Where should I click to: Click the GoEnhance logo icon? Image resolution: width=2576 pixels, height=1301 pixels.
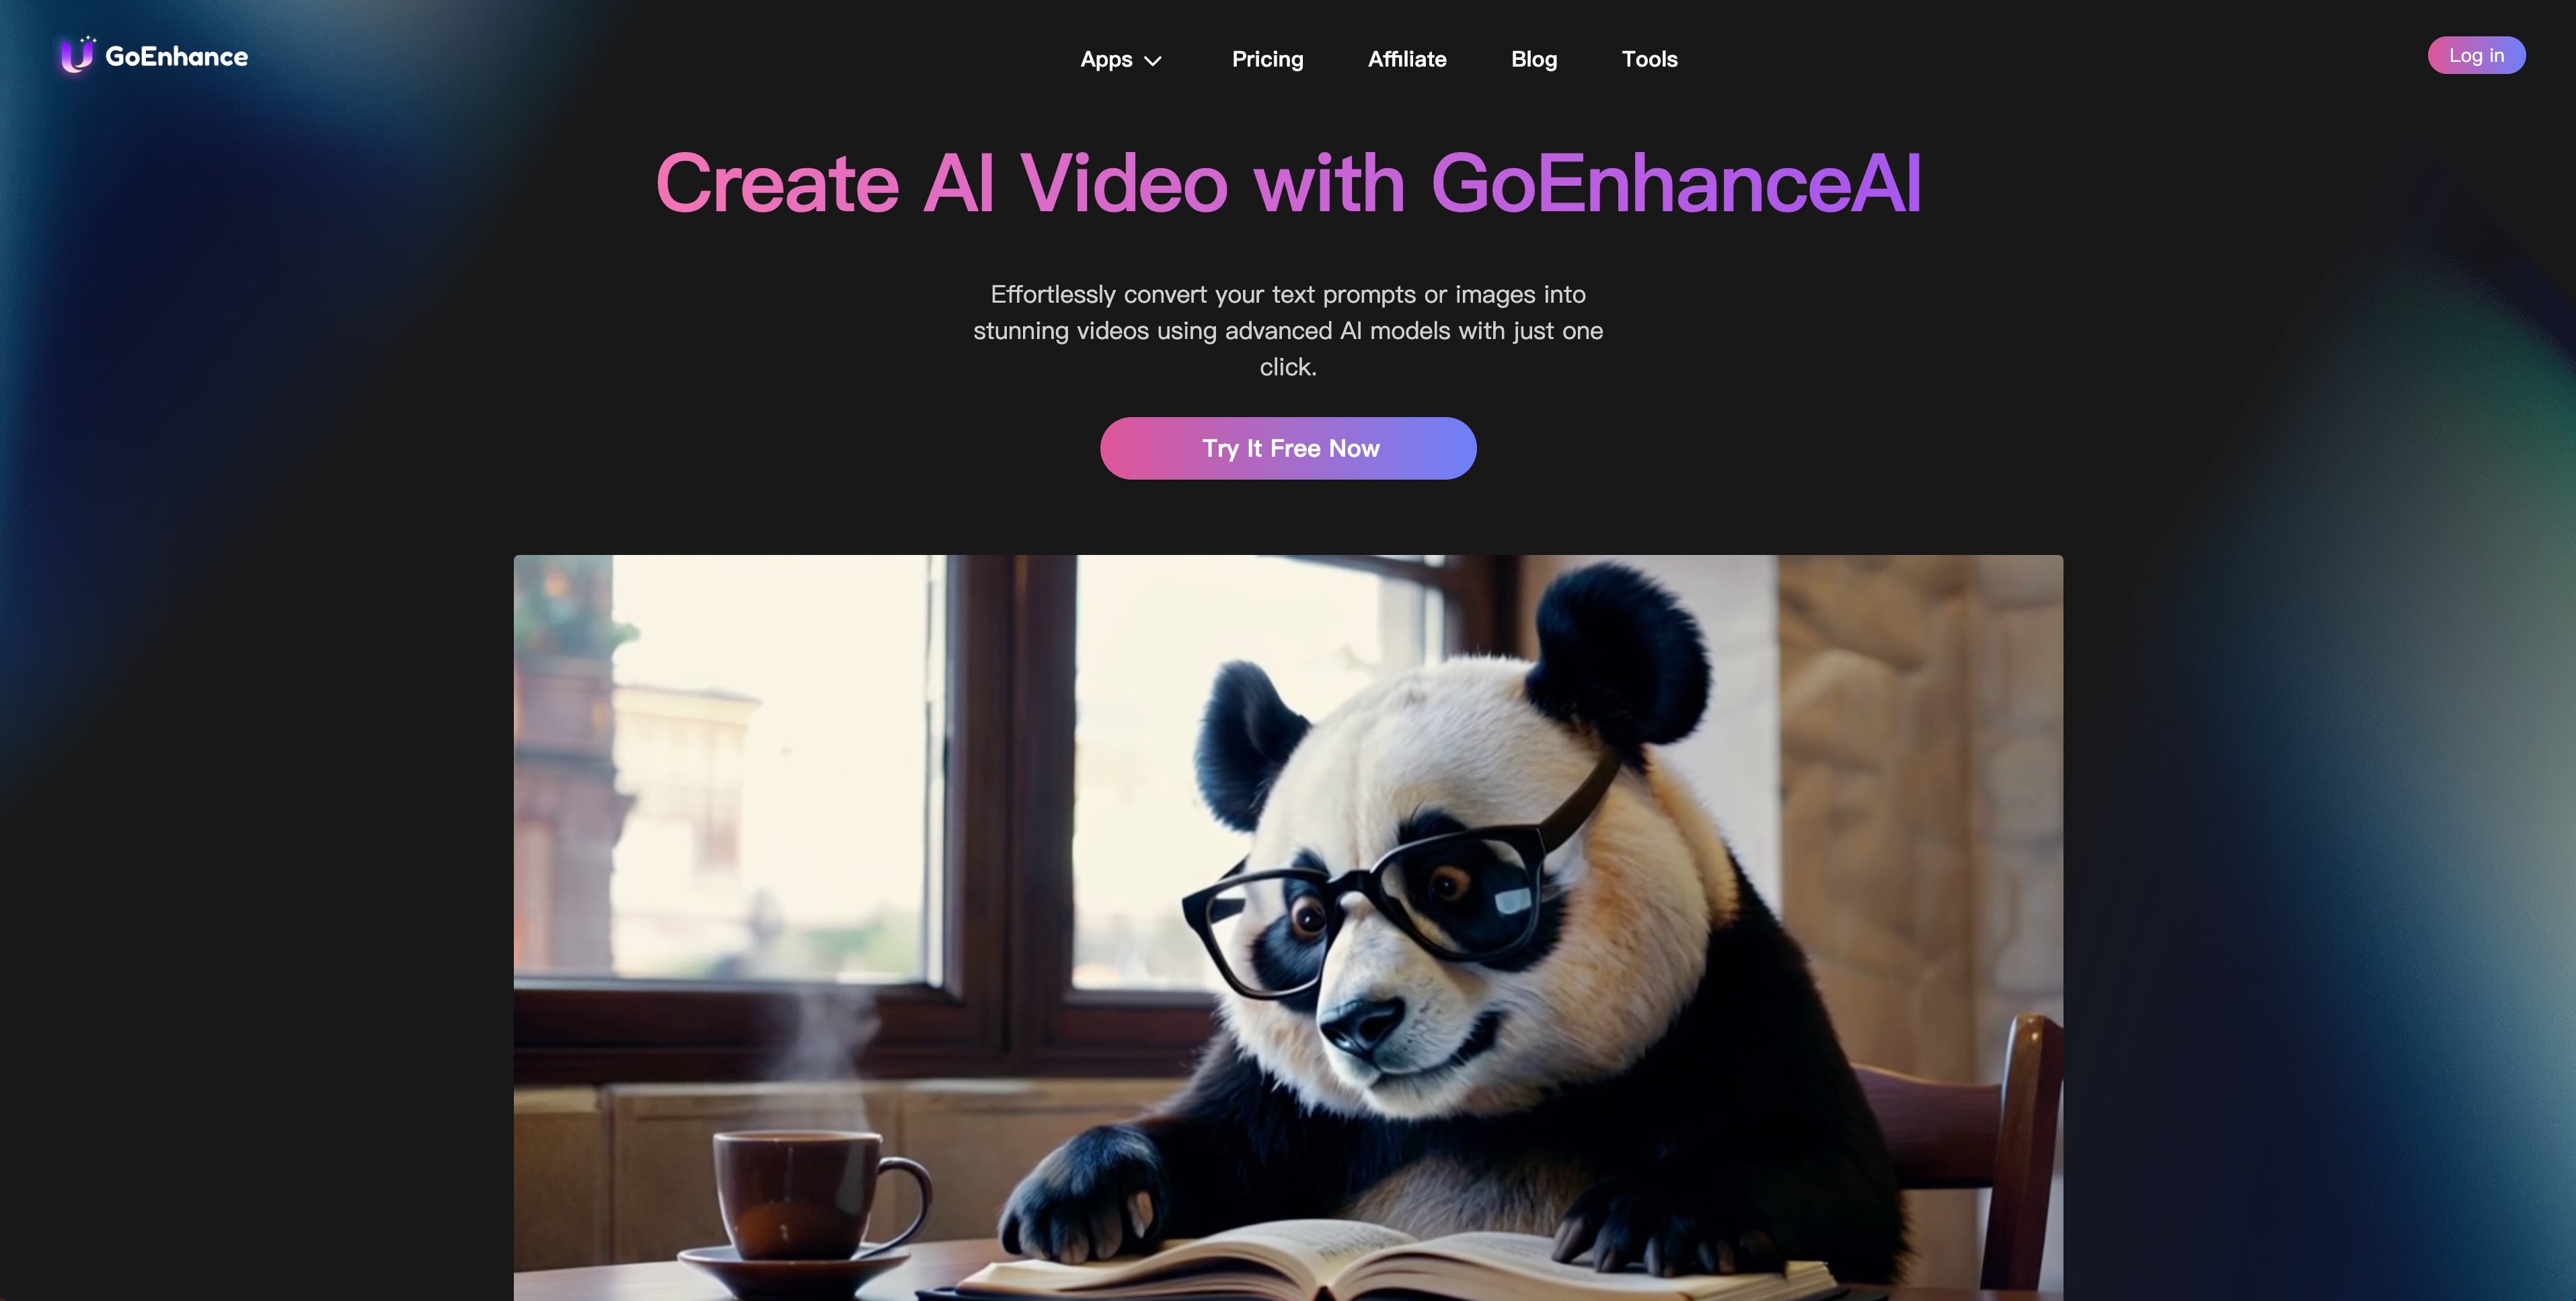75,53
